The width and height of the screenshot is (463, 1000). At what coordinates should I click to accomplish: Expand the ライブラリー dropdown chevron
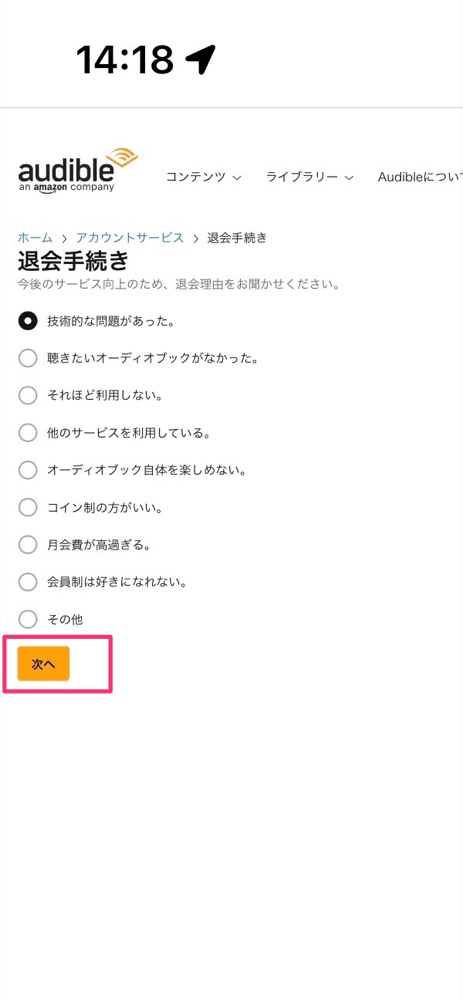349,178
